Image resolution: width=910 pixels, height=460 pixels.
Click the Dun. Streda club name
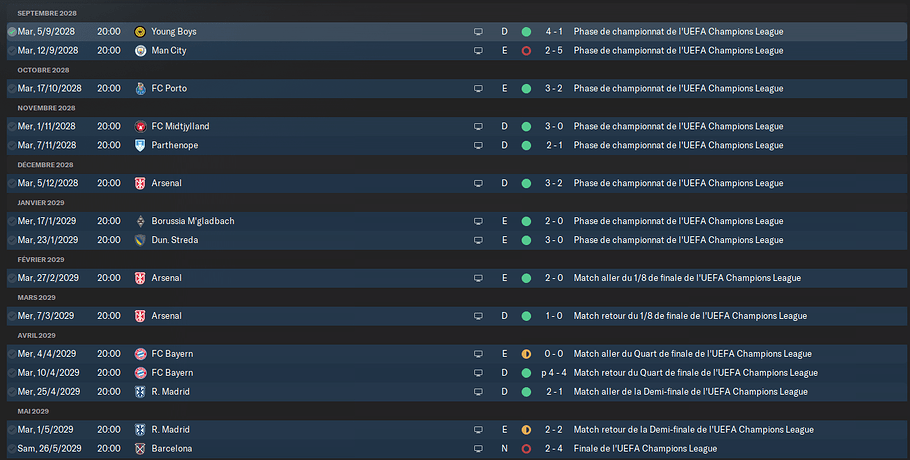tap(175, 240)
